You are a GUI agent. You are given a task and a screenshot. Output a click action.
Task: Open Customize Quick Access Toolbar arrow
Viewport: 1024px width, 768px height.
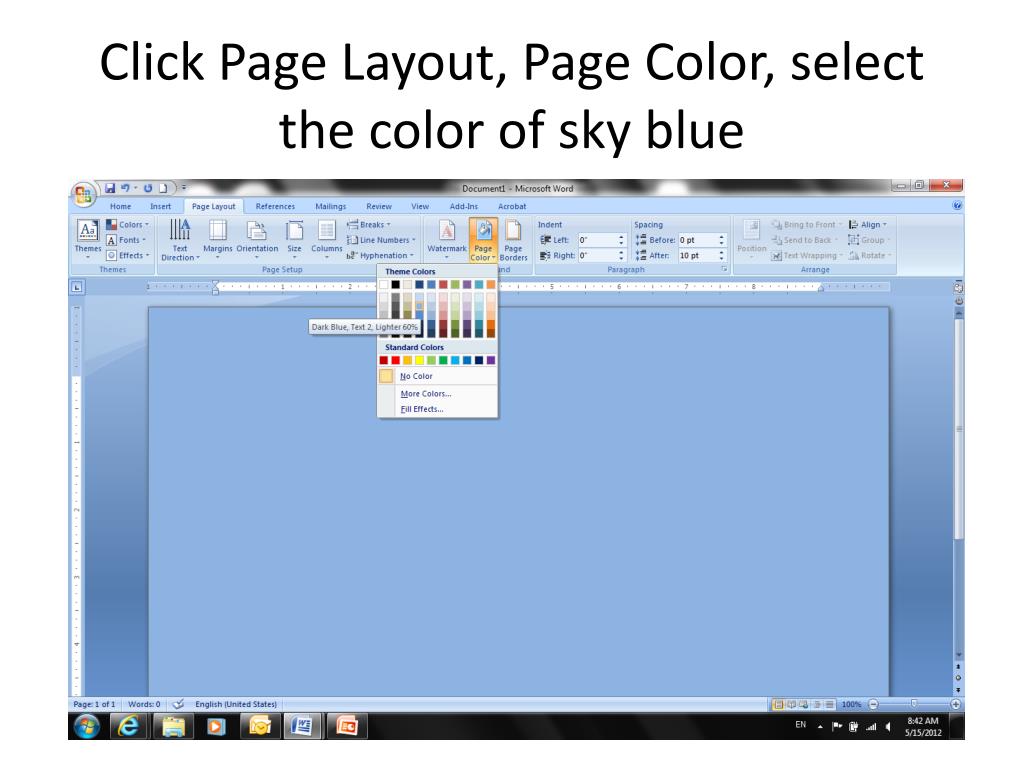tap(184, 188)
